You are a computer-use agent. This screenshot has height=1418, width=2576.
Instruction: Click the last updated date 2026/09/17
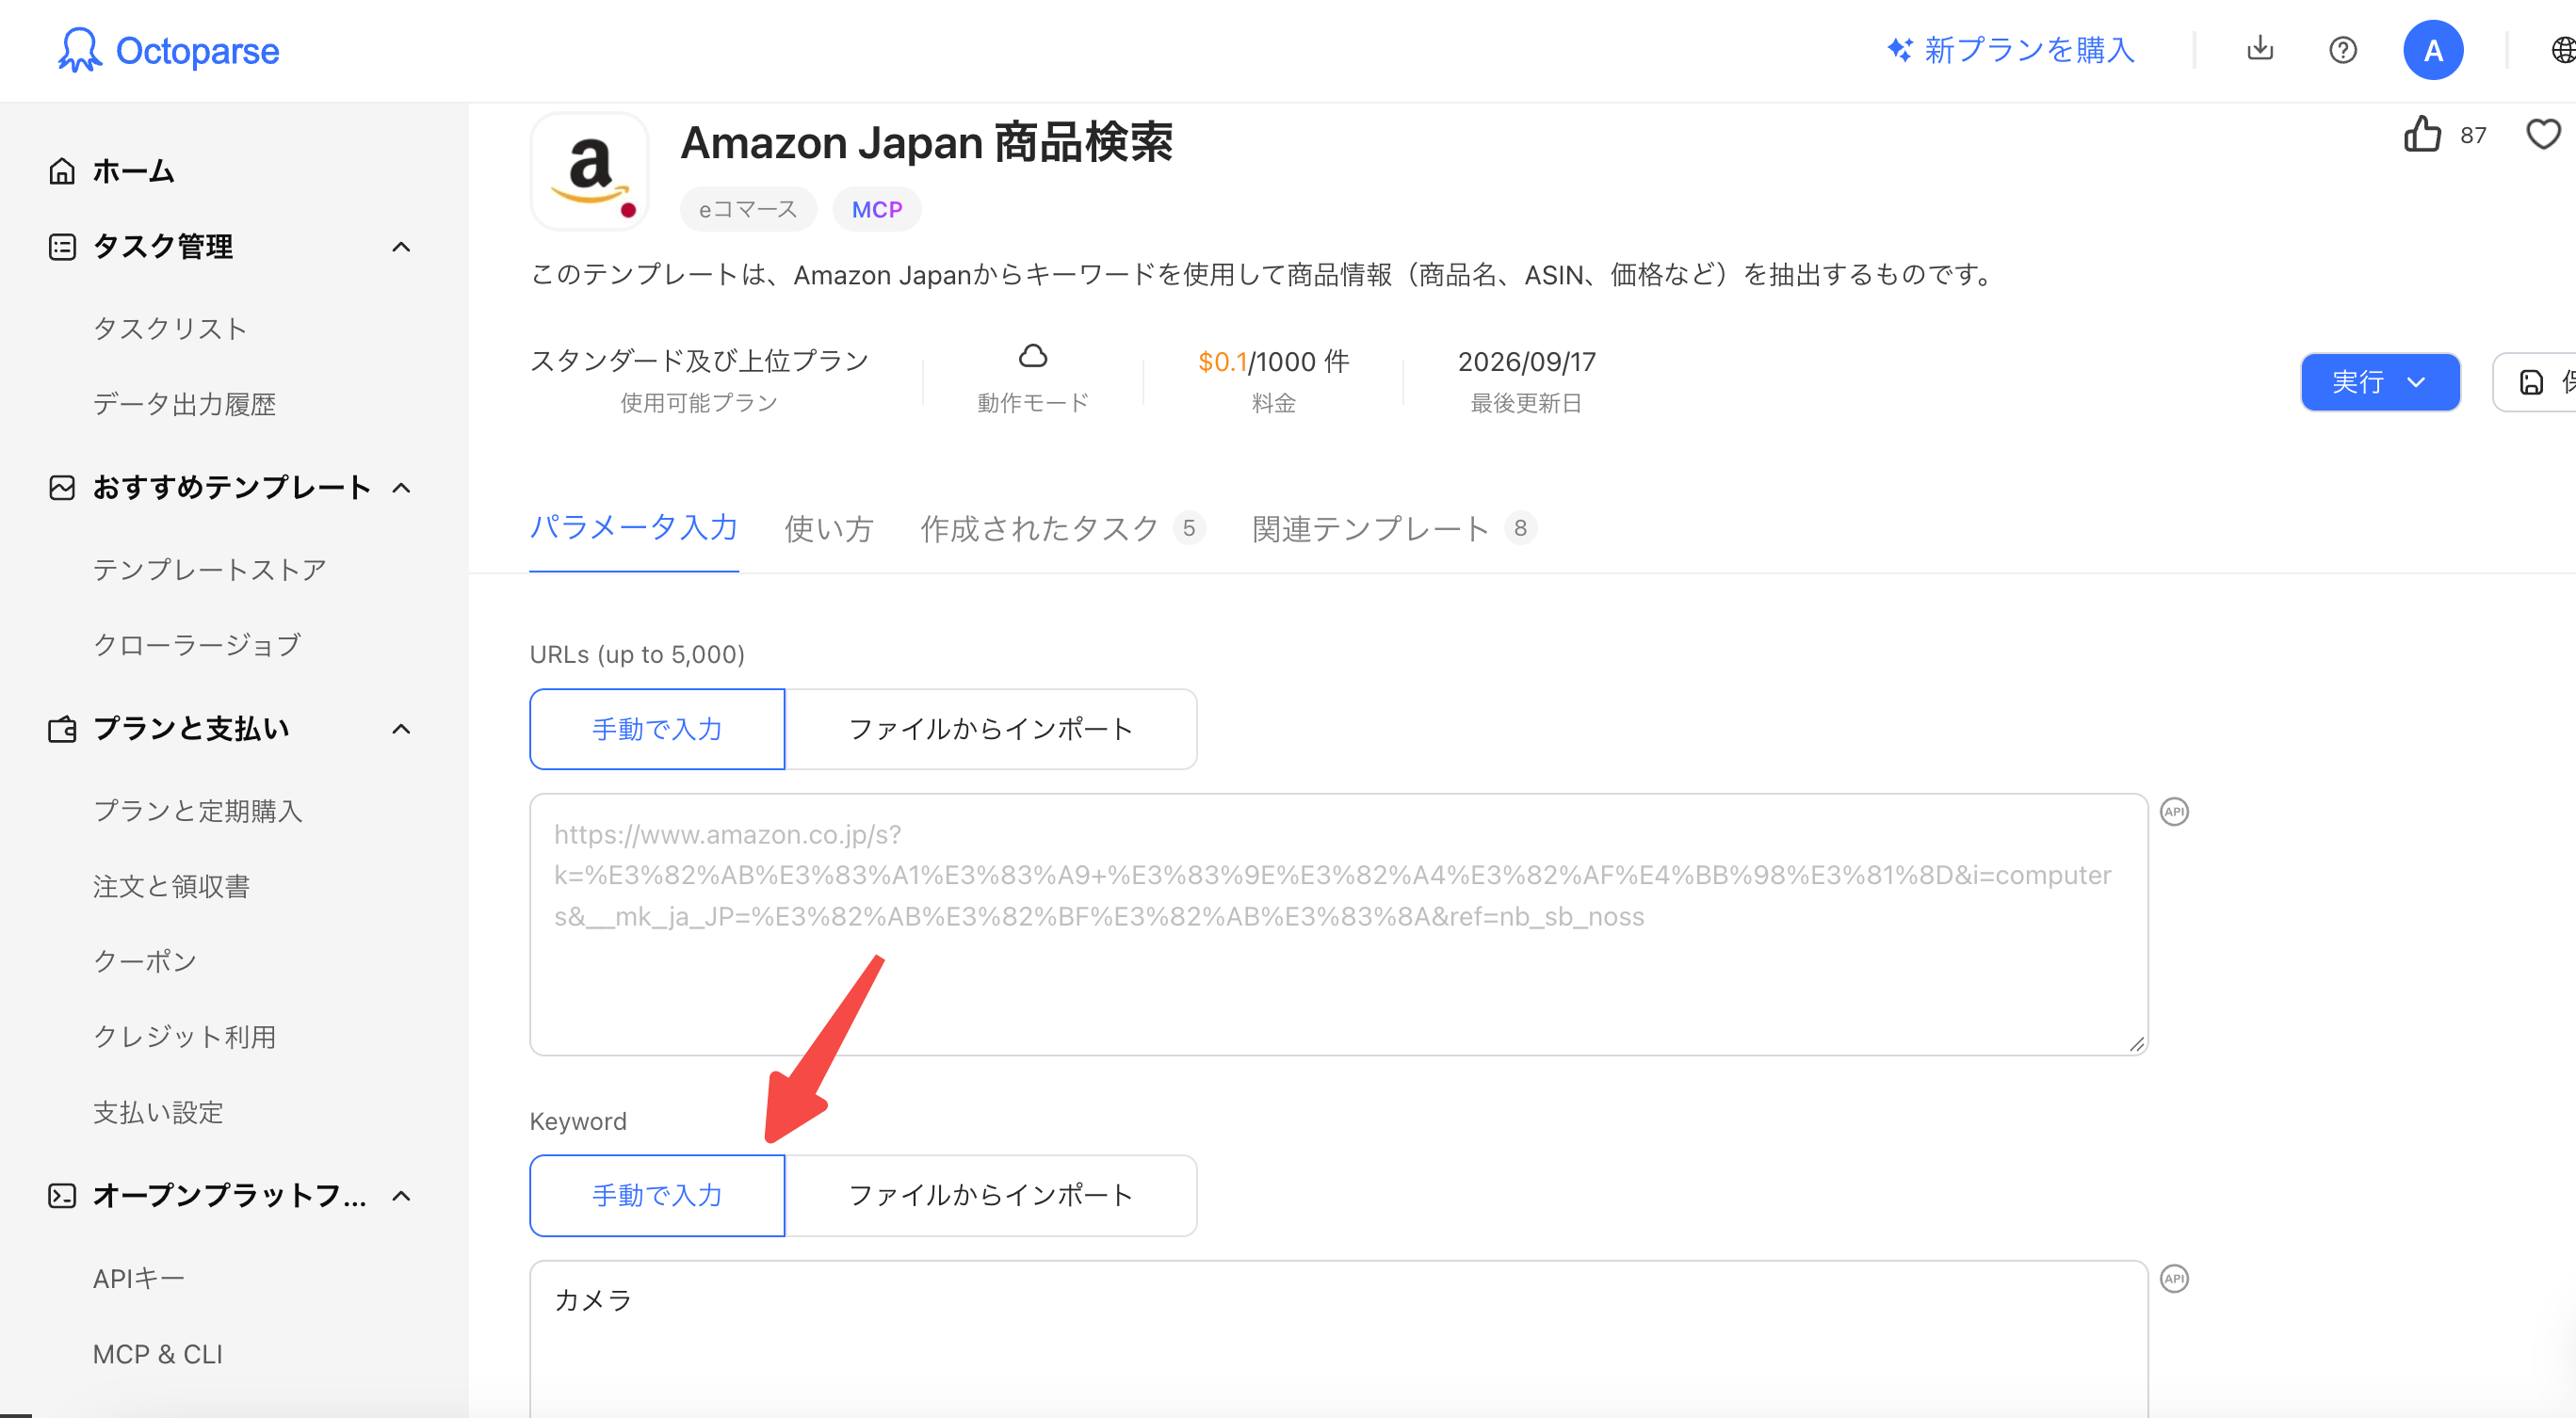click(x=1526, y=361)
